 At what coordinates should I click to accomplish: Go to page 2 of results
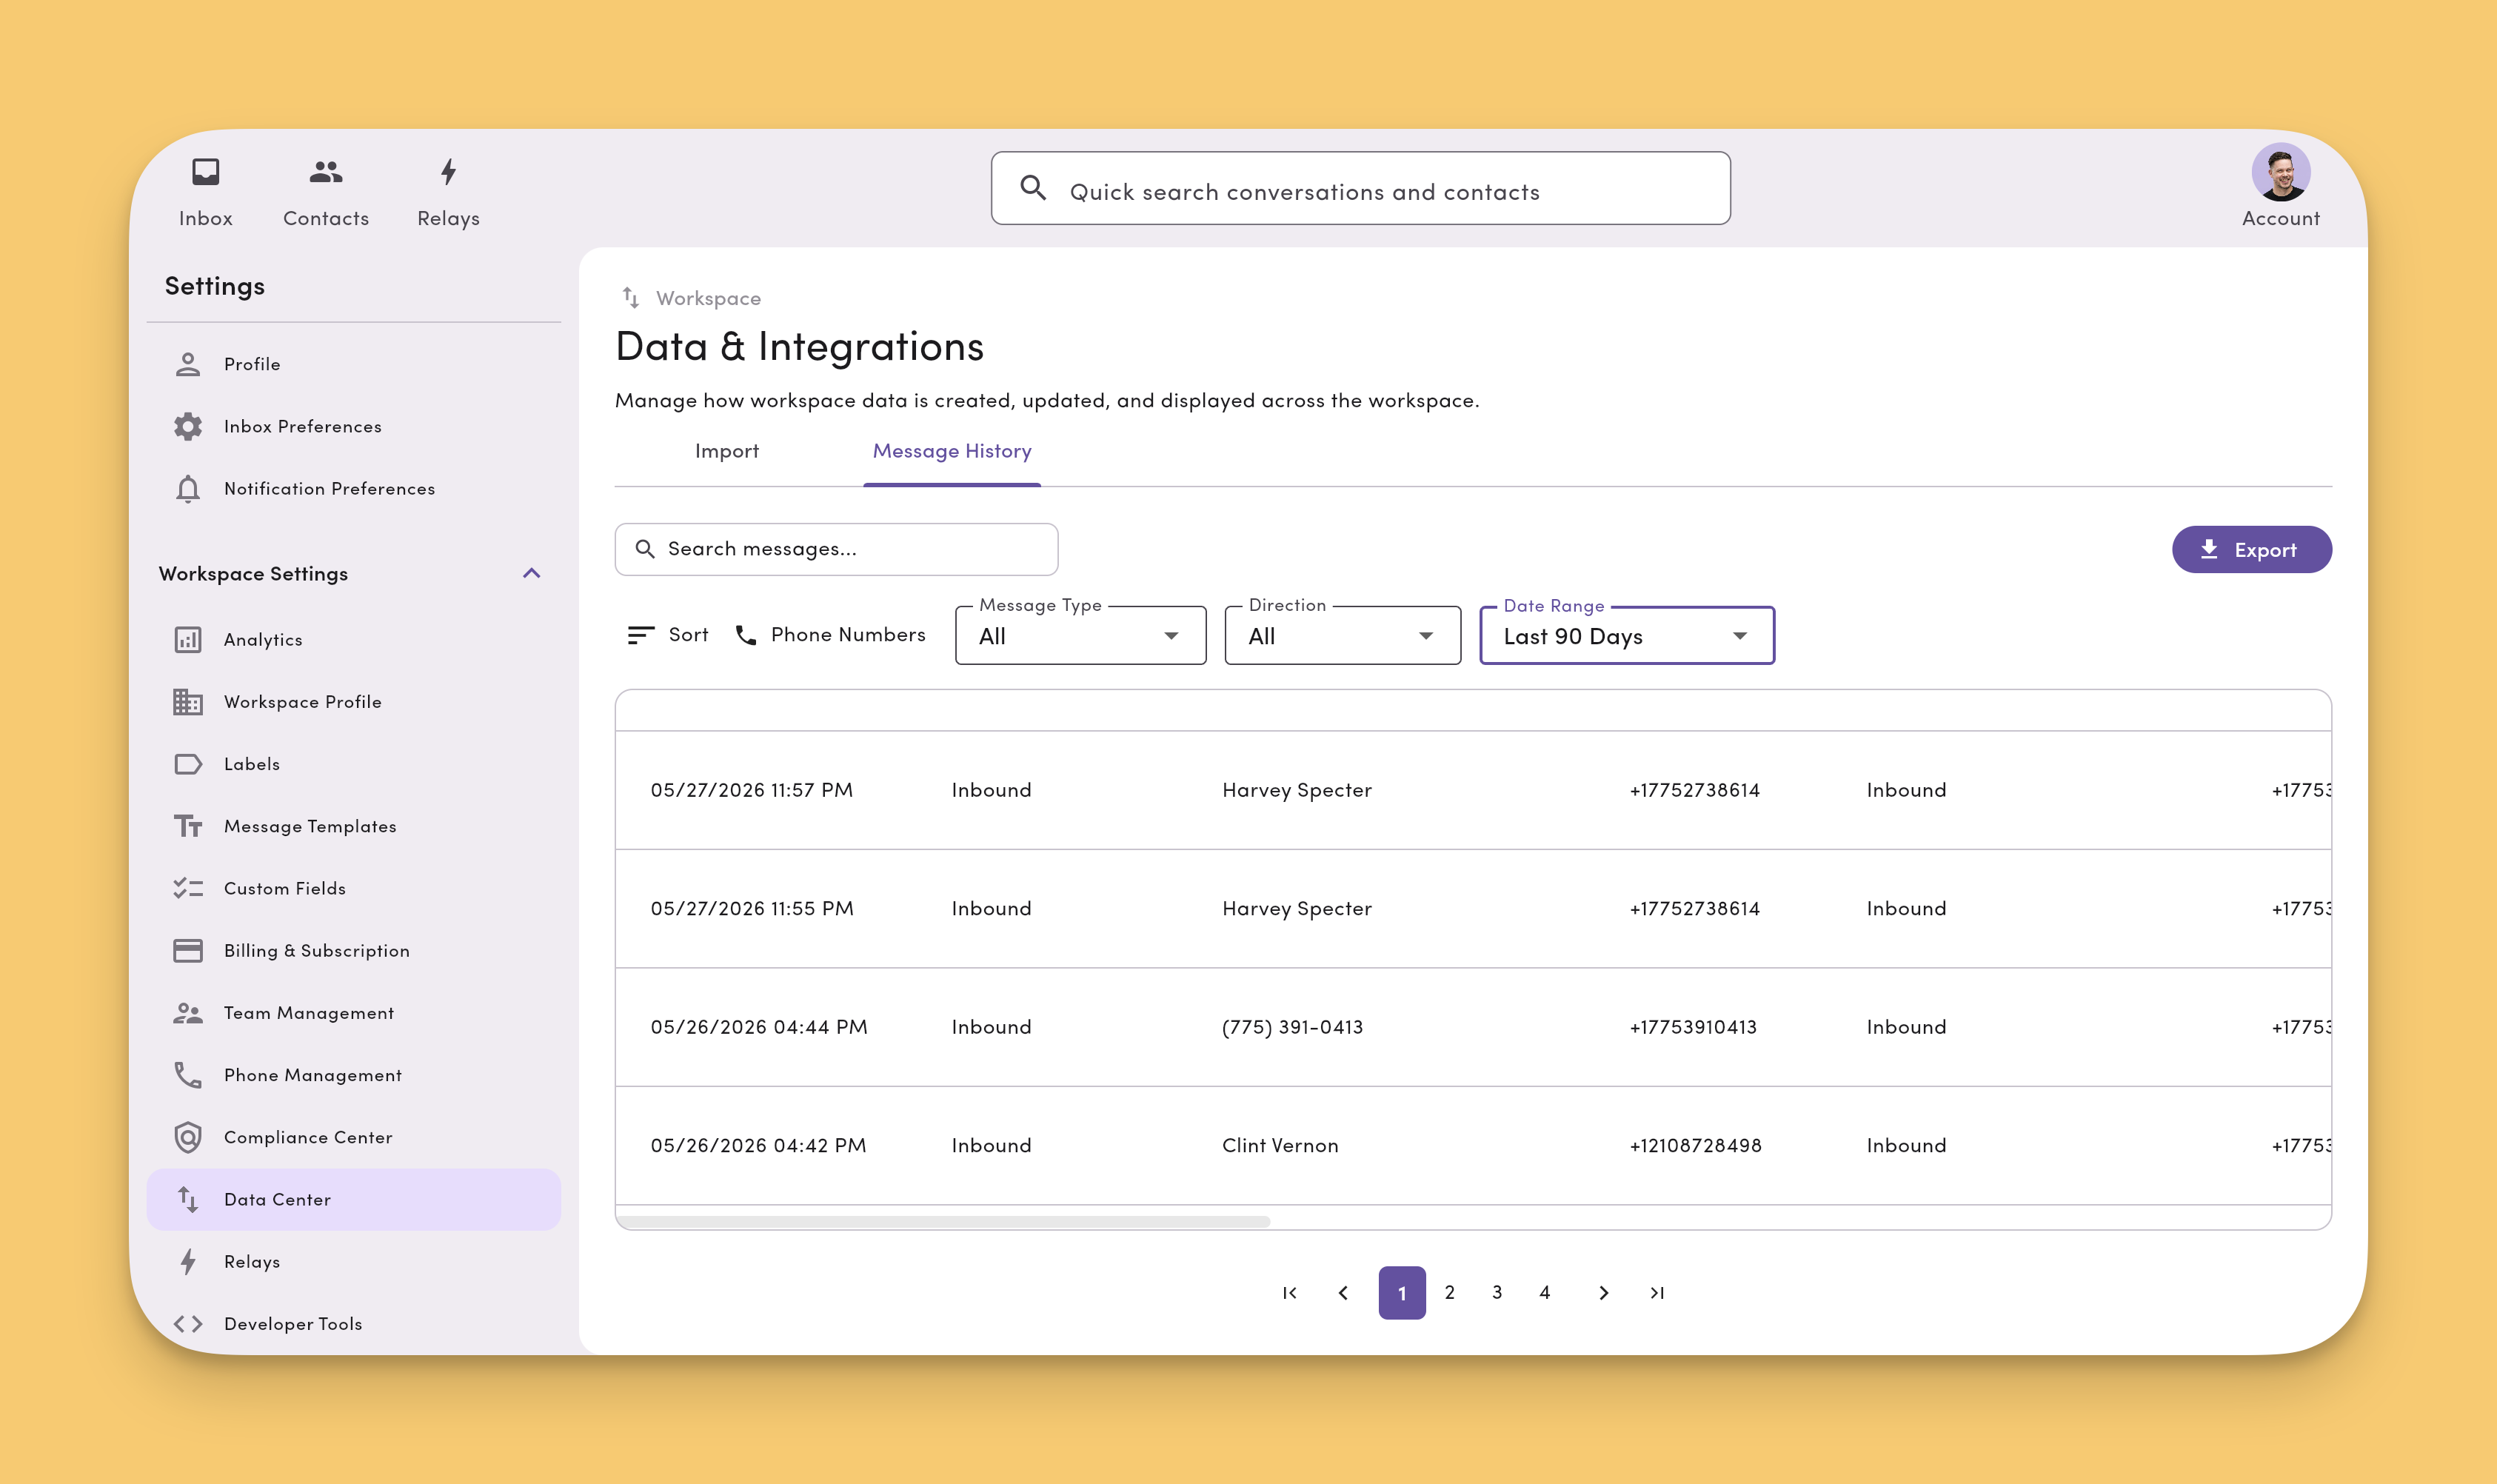[1449, 1292]
